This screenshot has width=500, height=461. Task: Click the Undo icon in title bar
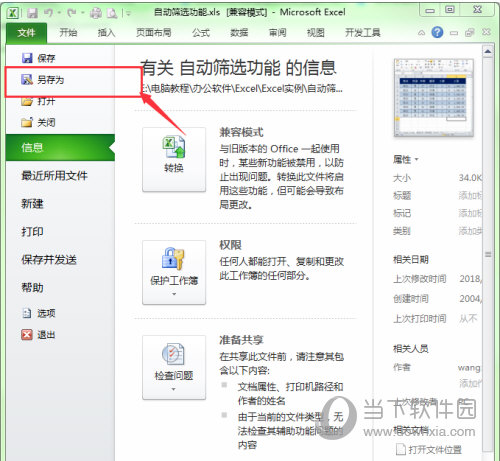(49, 13)
